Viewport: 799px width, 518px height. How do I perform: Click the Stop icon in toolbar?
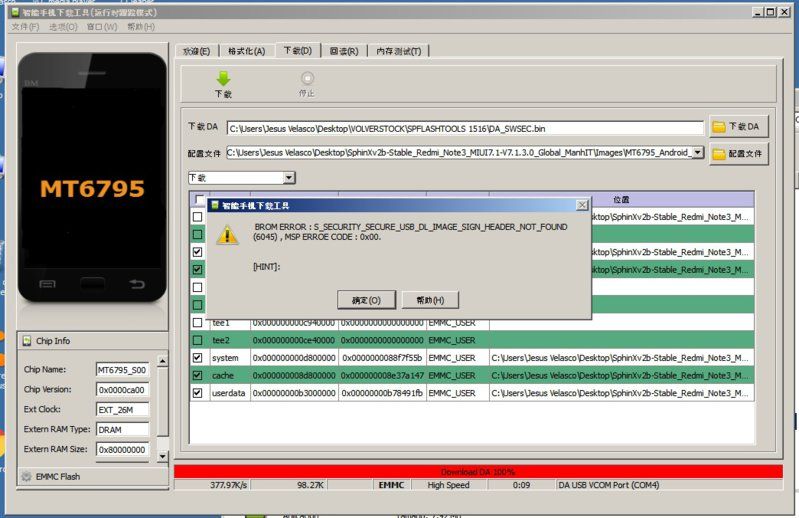click(x=307, y=78)
